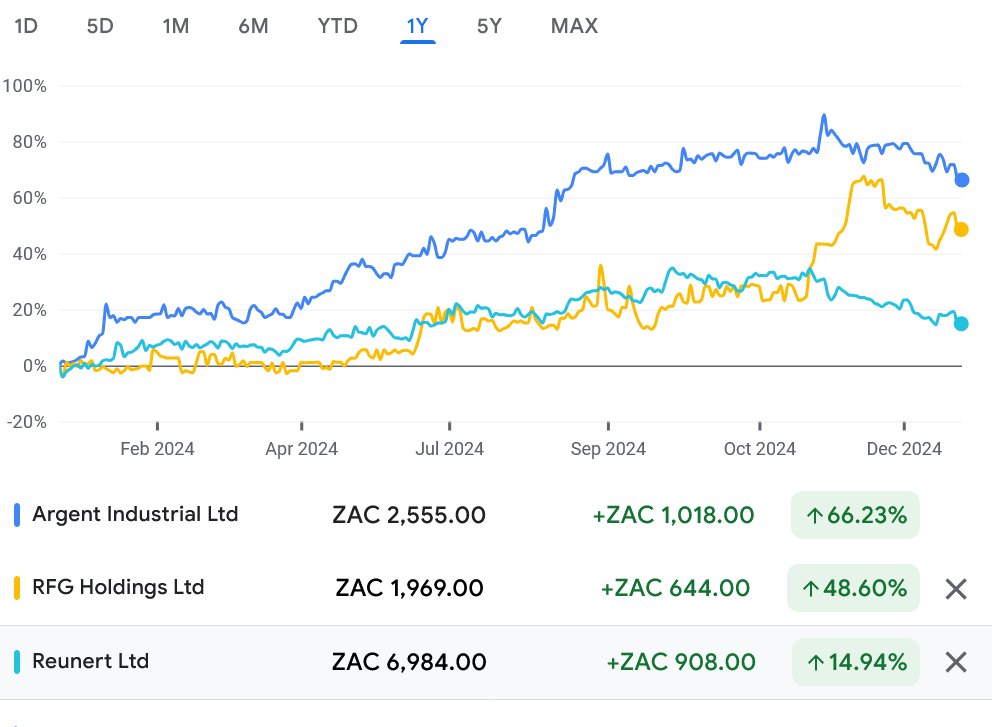Open the 1M range tab
The width and height of the screenshot is (1000, 727).
[175, 26]
